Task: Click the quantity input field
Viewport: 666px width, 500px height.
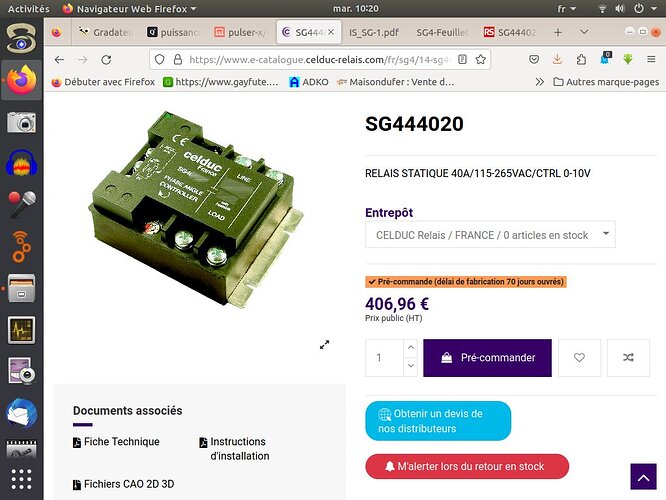Action: tap(384, 358)
